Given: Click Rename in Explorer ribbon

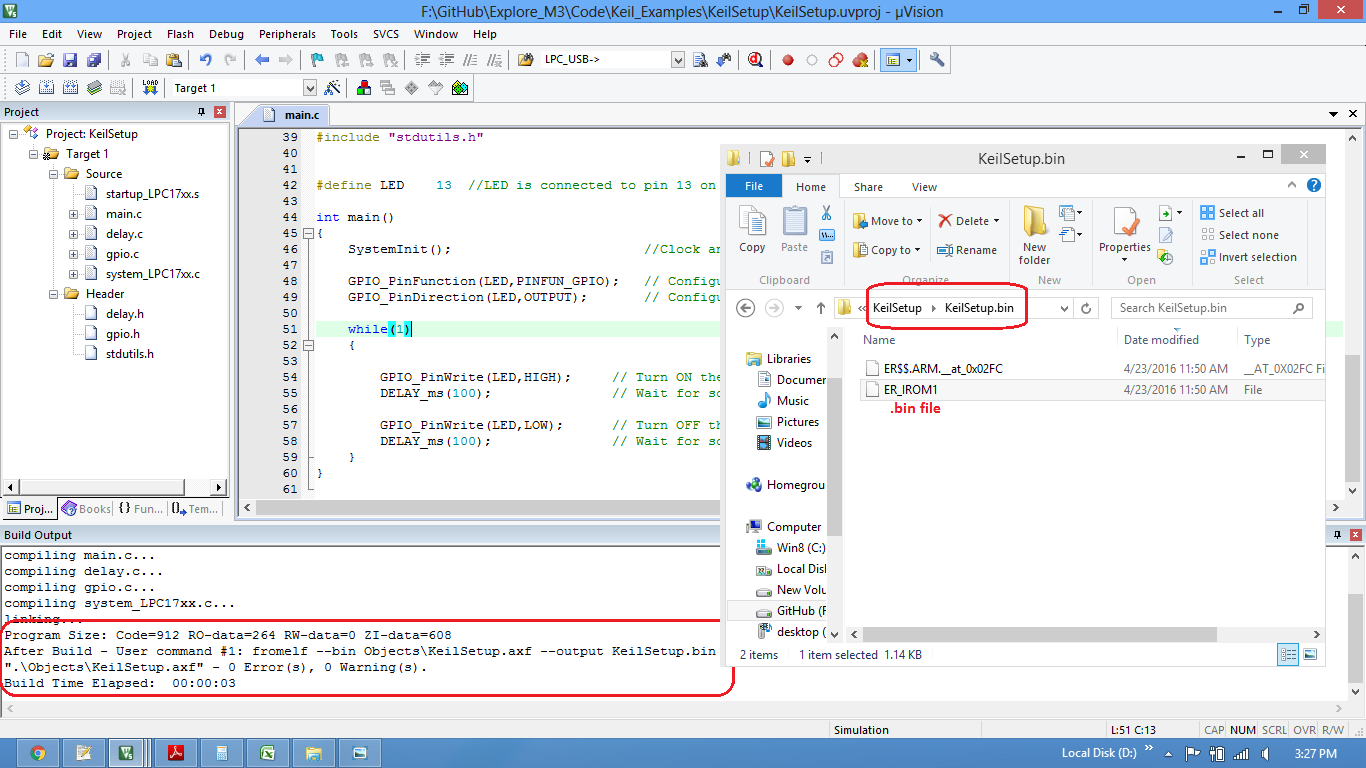Looking at the screenshot, I should [x=966, y=250].
